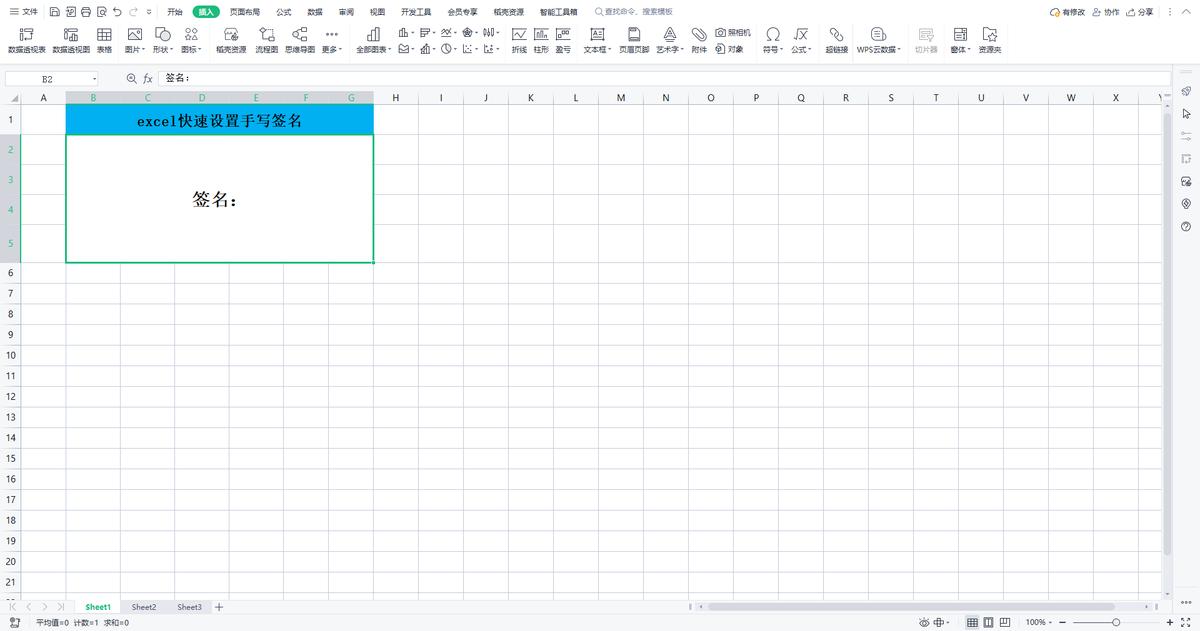1200x631 pixels.
Task: Click the zoom slider handle
Action: point(1116,622)
